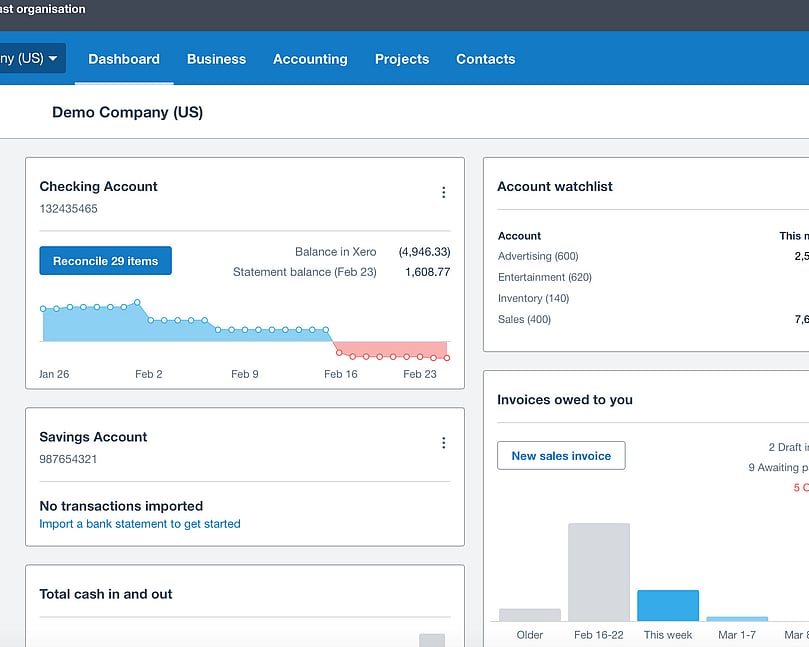
Task: Open the Business menu
Action: pos(216,59)
